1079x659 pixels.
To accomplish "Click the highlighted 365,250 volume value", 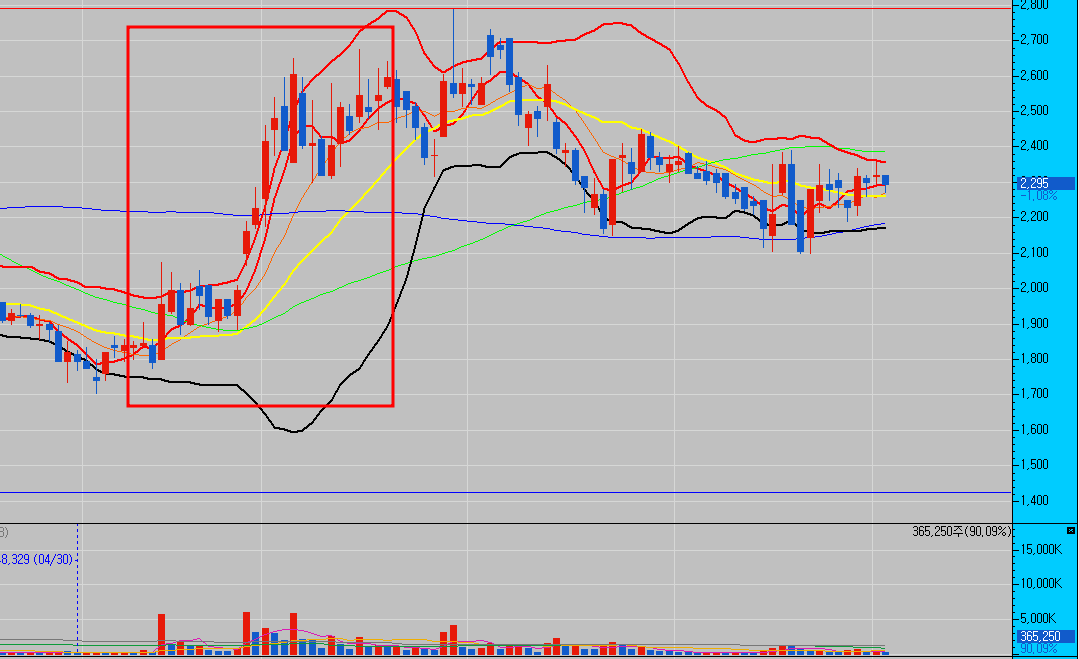I will click(x=1046, y=636).
